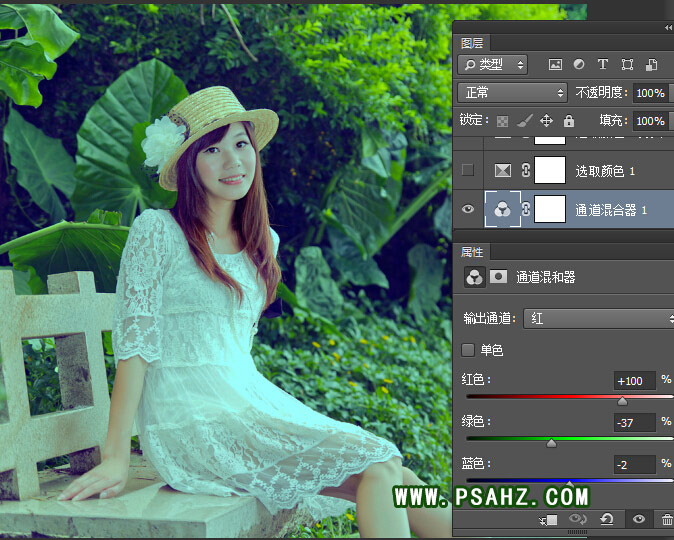Reset adjustment to defaults icon
Screen dimensions: 674x540
coord(606,519)
